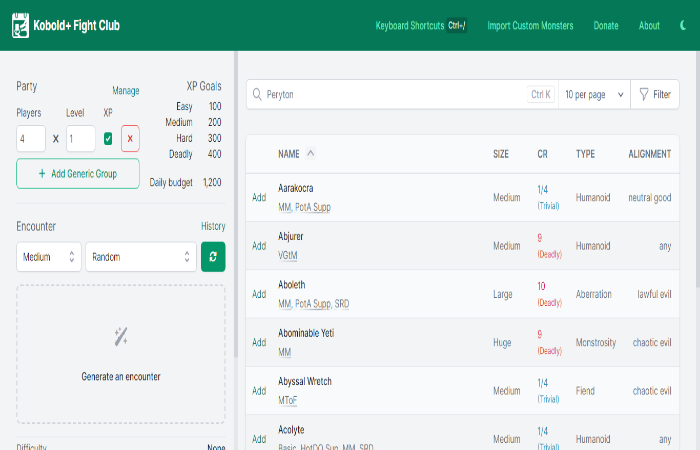The height and width of the screenshot is (450, 700).
Task: Click the CR column header
Action: [542, 154]
